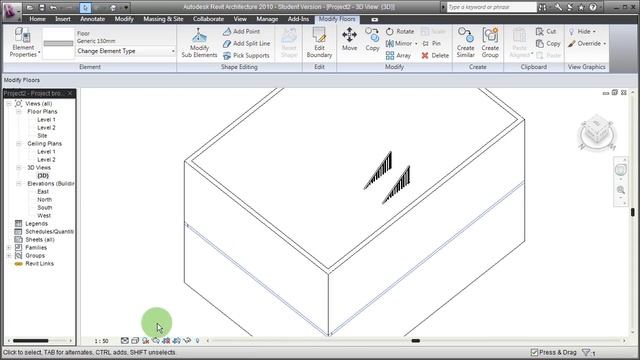Open the Insert ribbon tab
This screenshot has height=360, width=640.
click(63, 19)
